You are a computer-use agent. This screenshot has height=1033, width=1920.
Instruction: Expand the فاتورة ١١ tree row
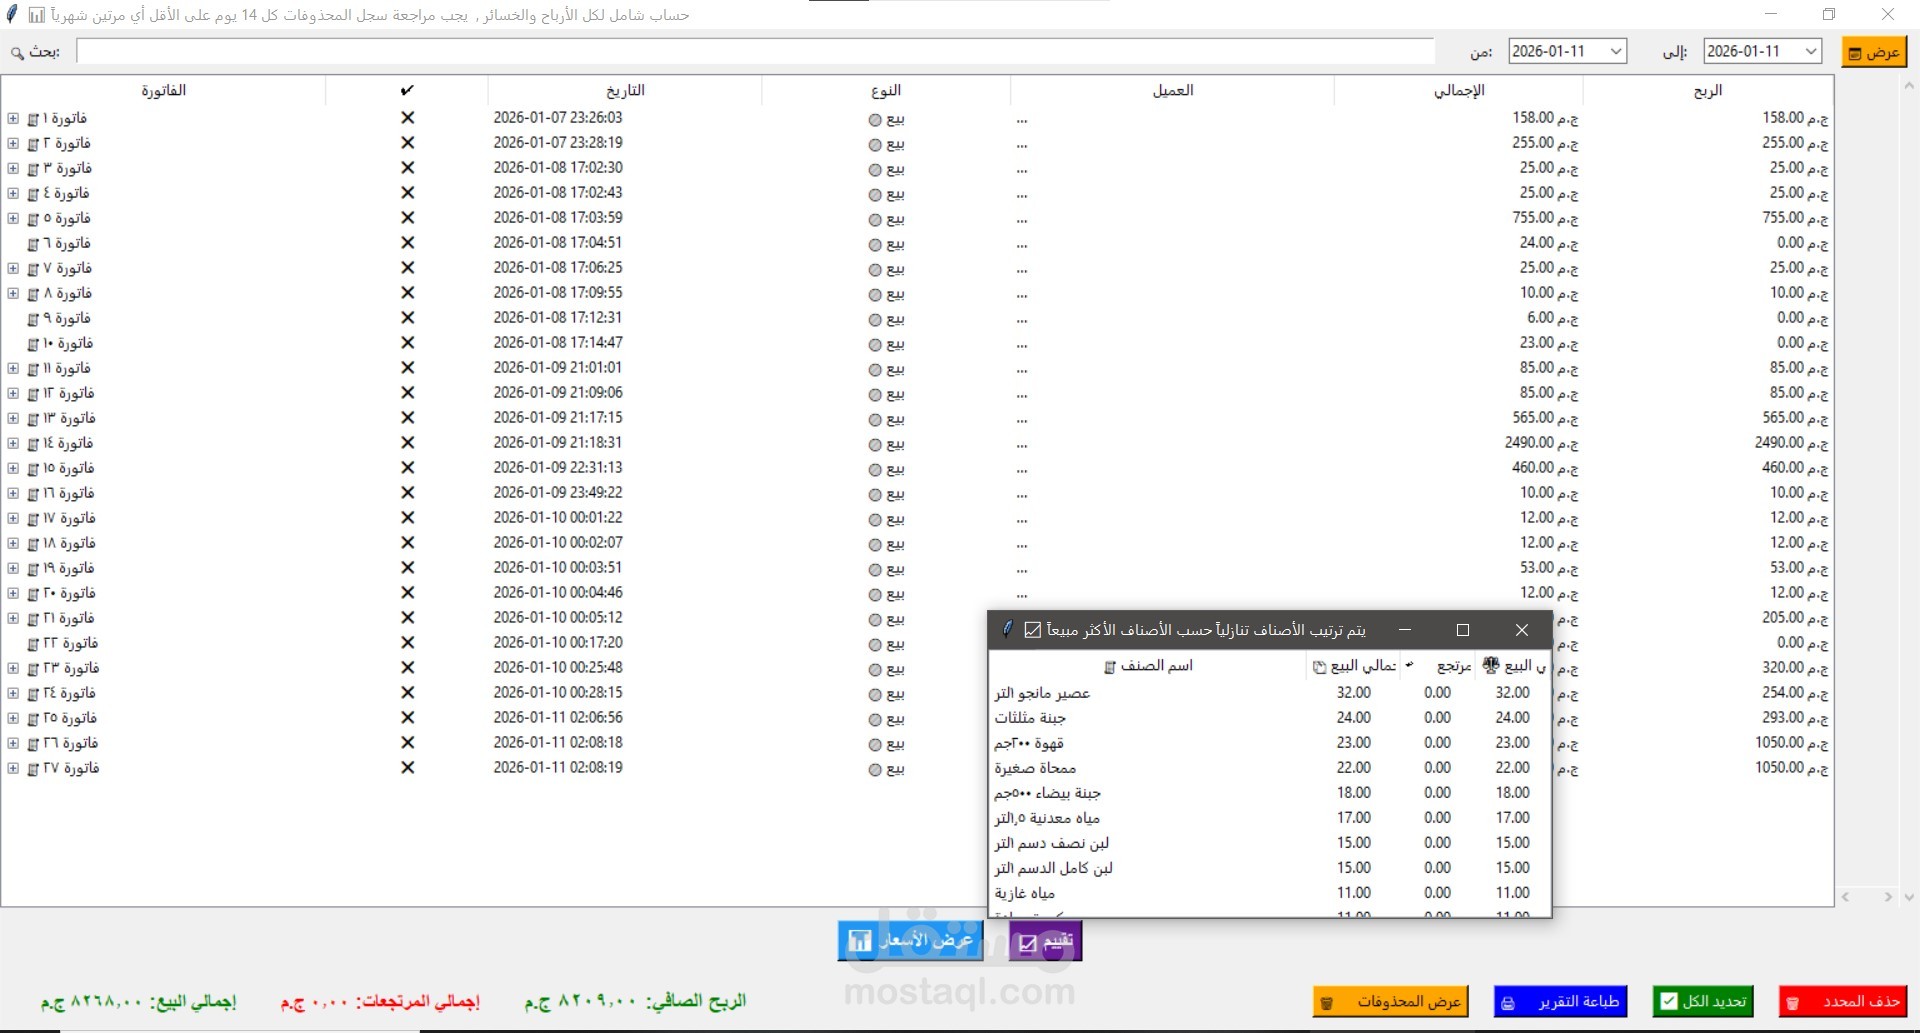(x=13, y=368)
